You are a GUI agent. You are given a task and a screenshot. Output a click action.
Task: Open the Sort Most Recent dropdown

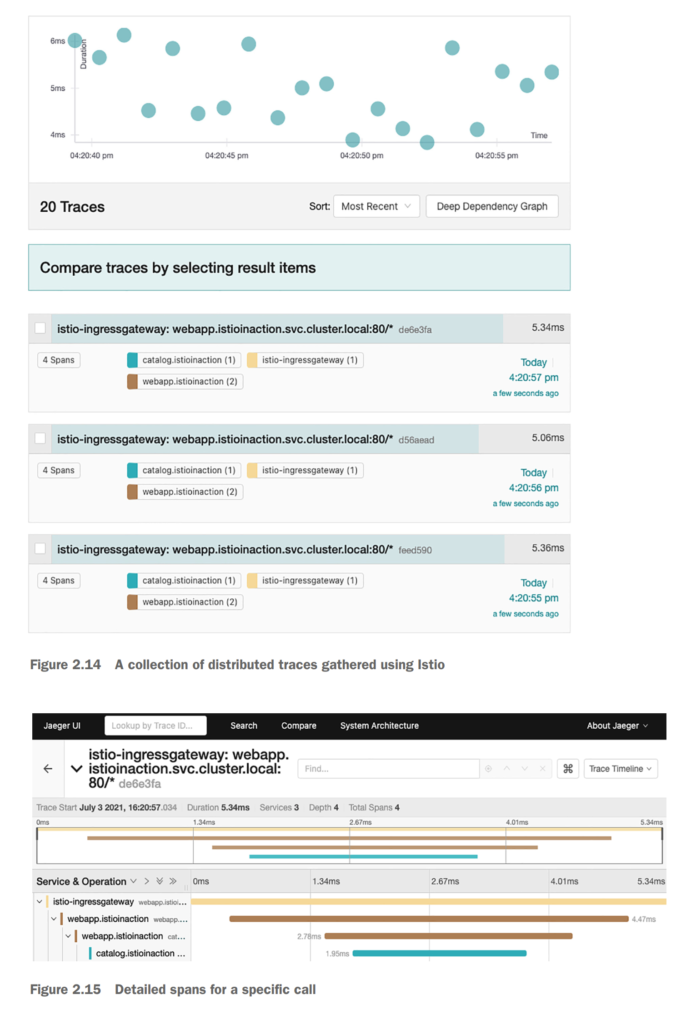[376, 207]
